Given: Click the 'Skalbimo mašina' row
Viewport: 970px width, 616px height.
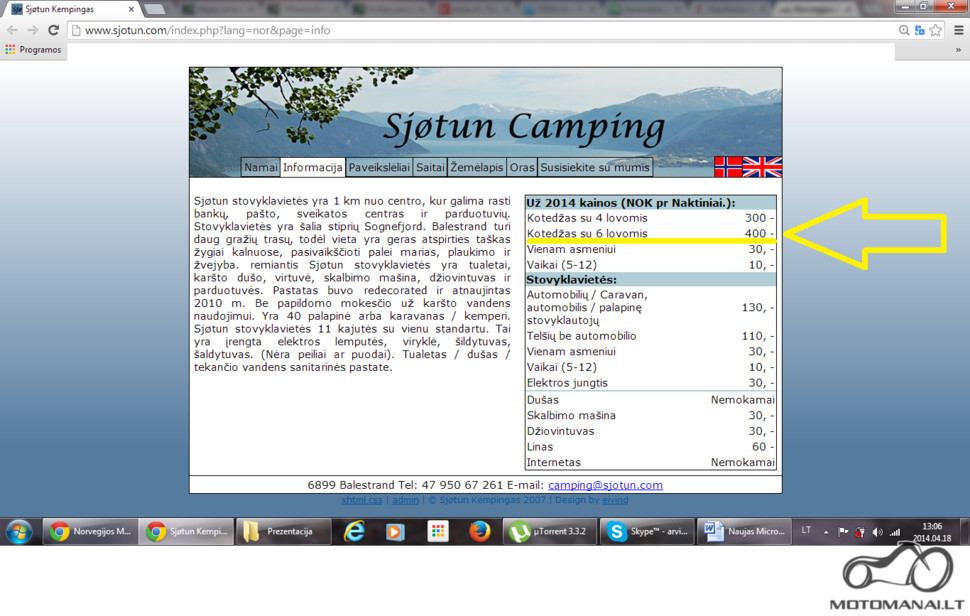Looking at the screenshot, I should pyautogui.click(x=650, y=416).
